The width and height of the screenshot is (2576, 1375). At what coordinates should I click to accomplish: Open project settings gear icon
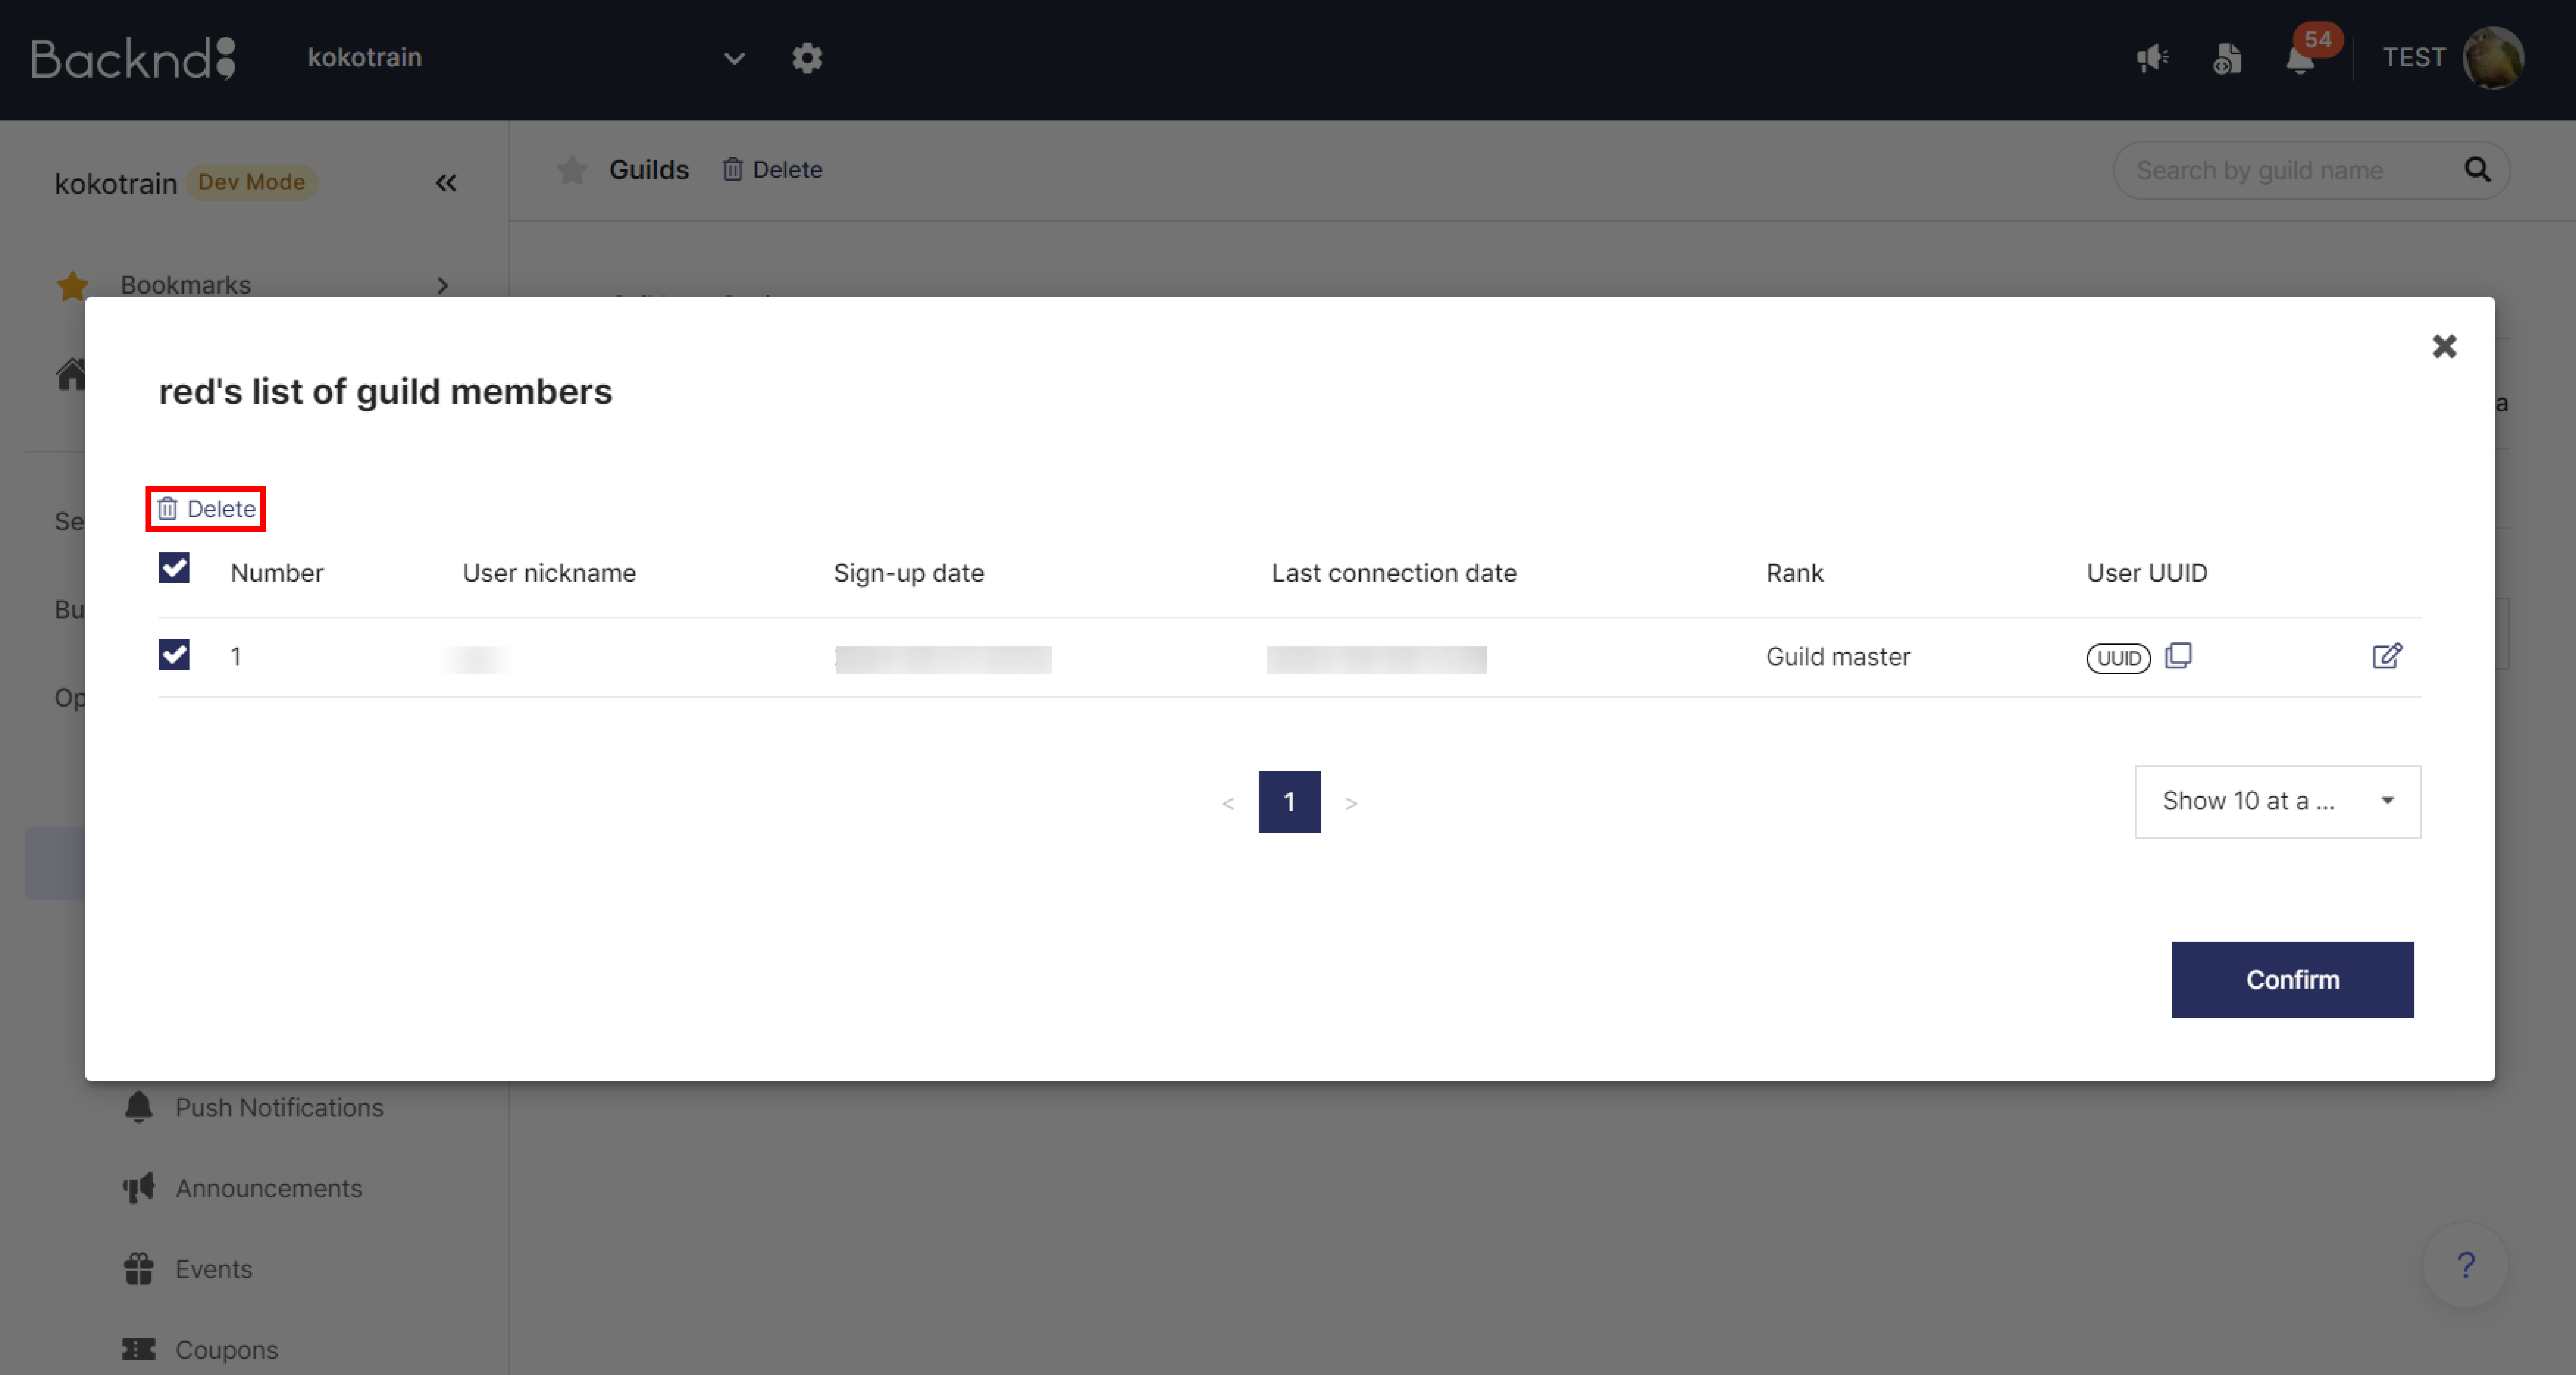point(807,58)
